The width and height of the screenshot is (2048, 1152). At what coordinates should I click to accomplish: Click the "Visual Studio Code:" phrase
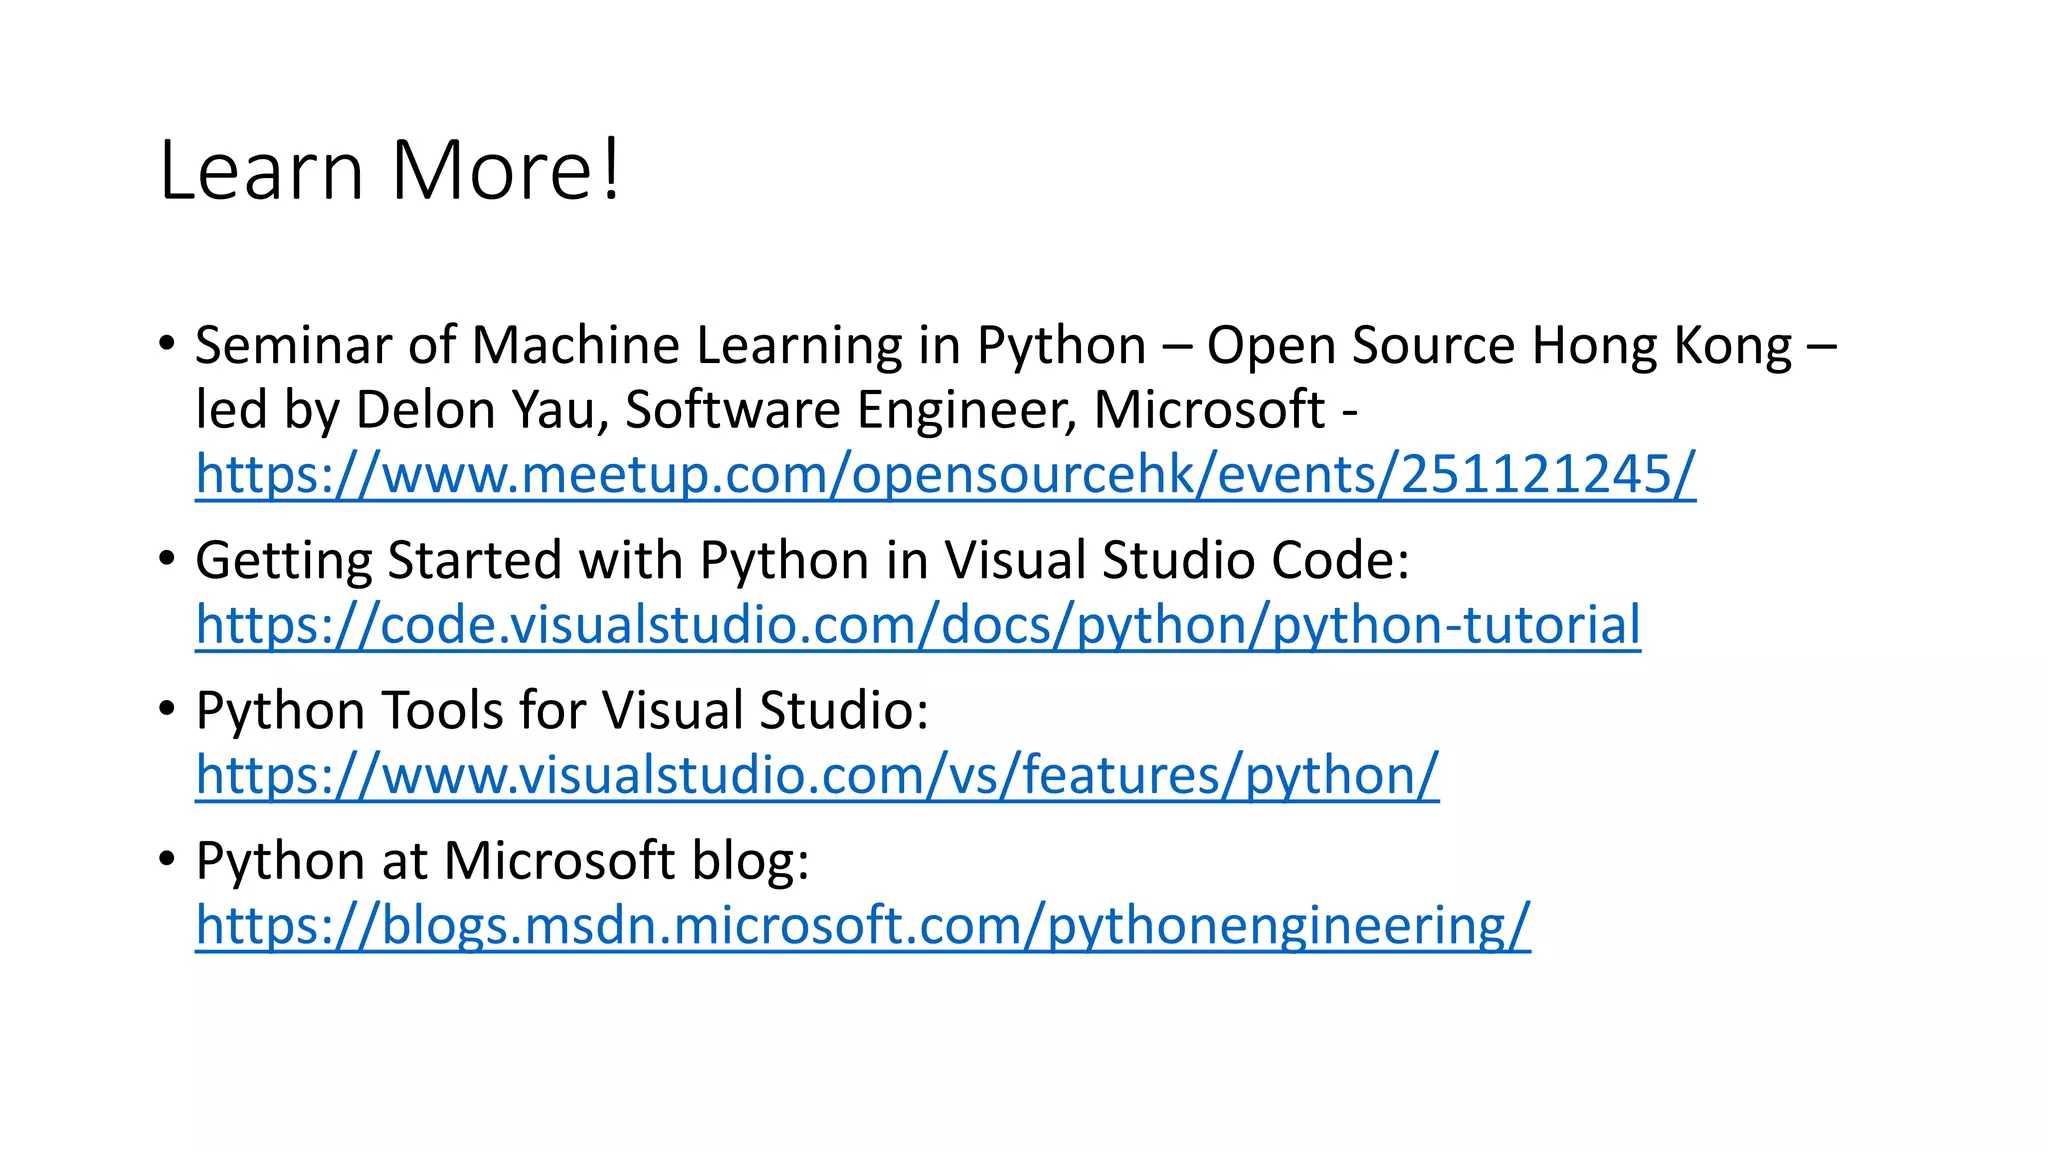(x=1177, y=560)
